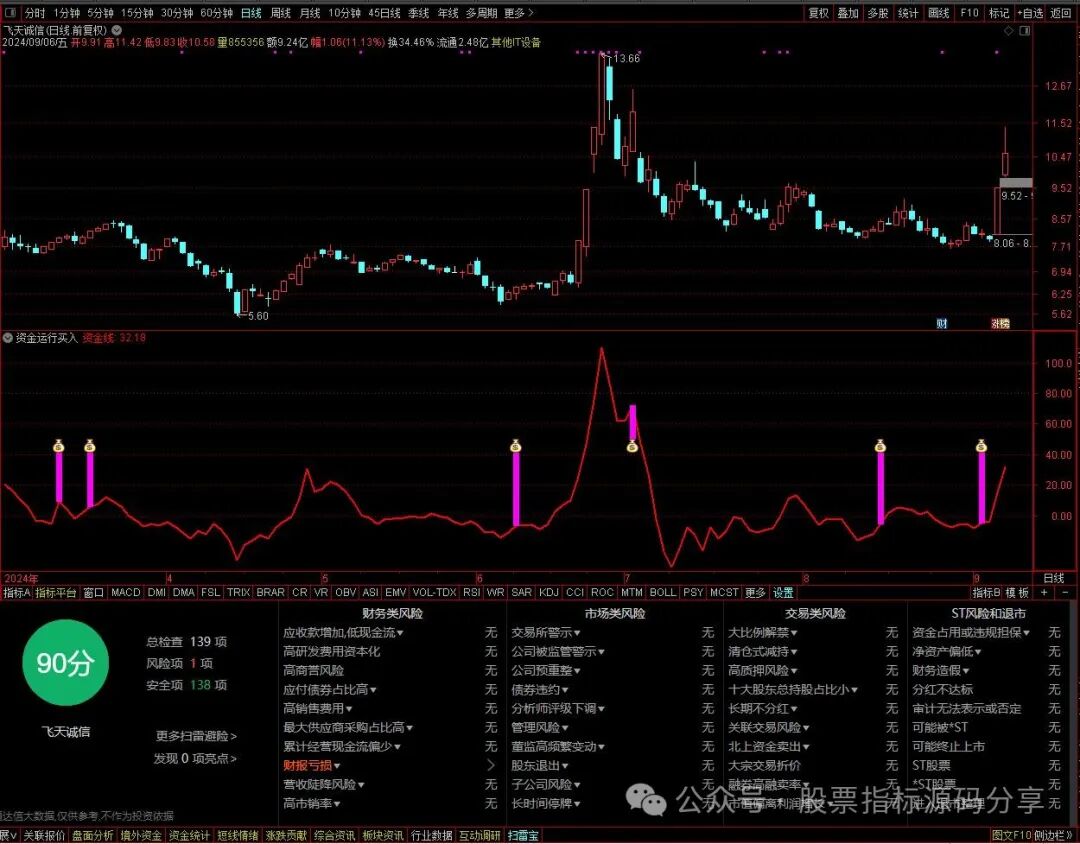Click the panel layout icon beside the diamond
Image resolution: width=1080 pixels, height=844 pixels.
point(1025,31)
